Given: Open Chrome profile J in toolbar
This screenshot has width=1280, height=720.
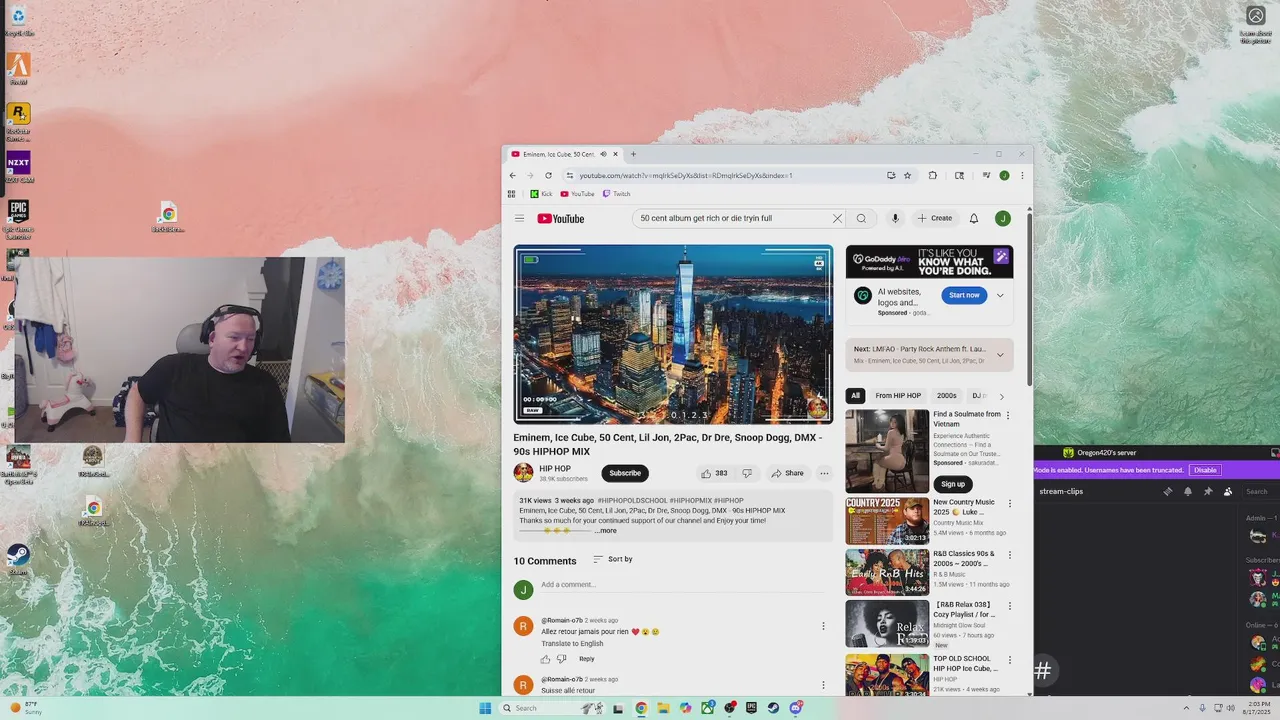Looking at the screenshot, I should pos(1004,175).
